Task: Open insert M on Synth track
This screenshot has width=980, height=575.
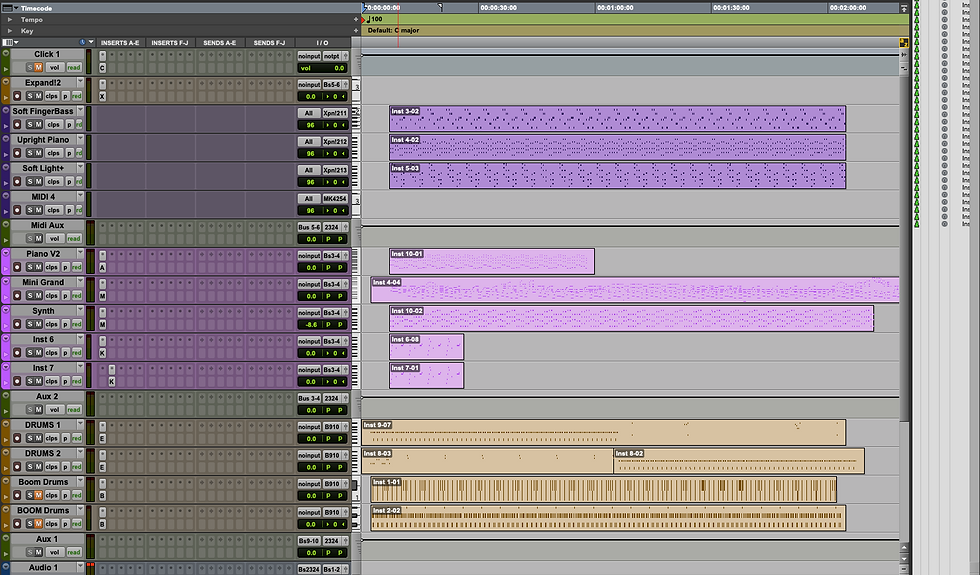Action: 102,324
